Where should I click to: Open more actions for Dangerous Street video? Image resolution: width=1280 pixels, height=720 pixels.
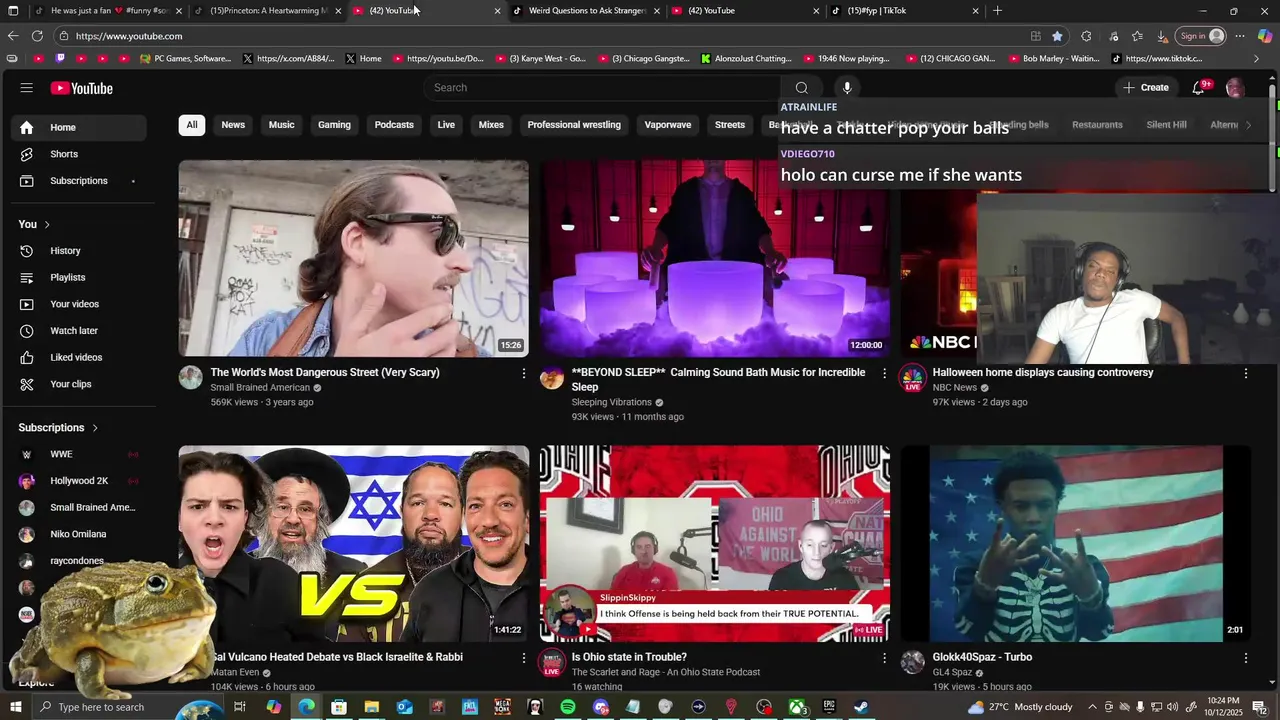(523, 373)
